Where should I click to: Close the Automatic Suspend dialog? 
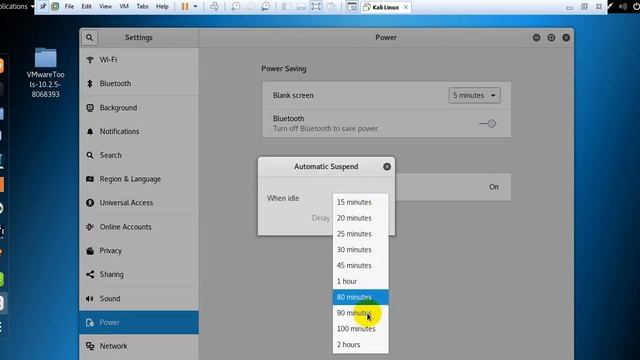[387, 167]
